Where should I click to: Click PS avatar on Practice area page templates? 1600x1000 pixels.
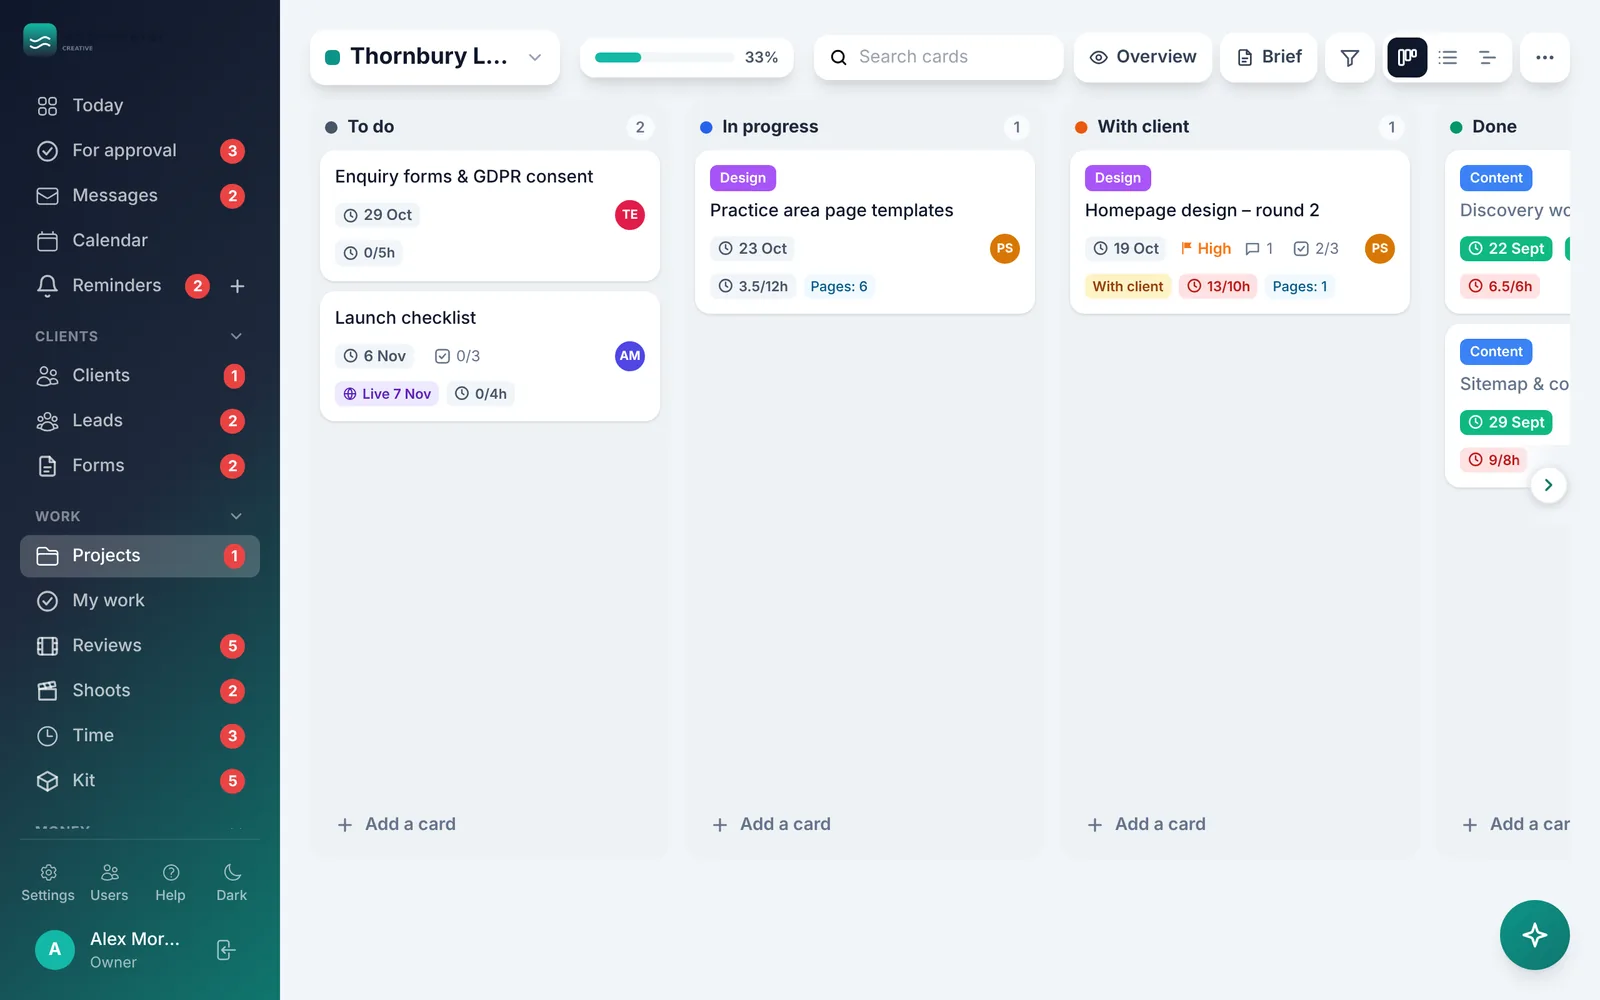pos(1004,249)
